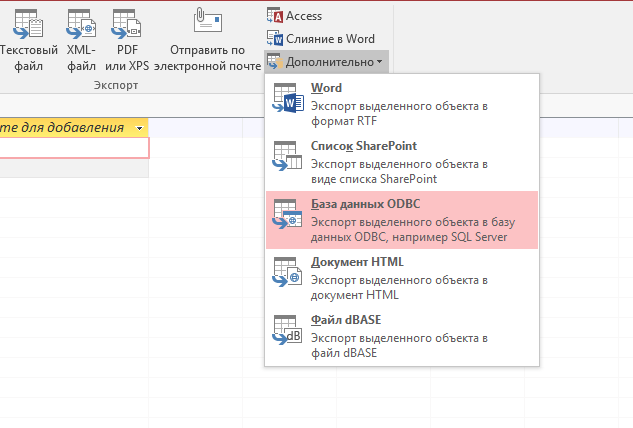The image size is (633, 428).
Task: Collapse the Дополнительно dropdown button
Action: (x=325, y=62)
